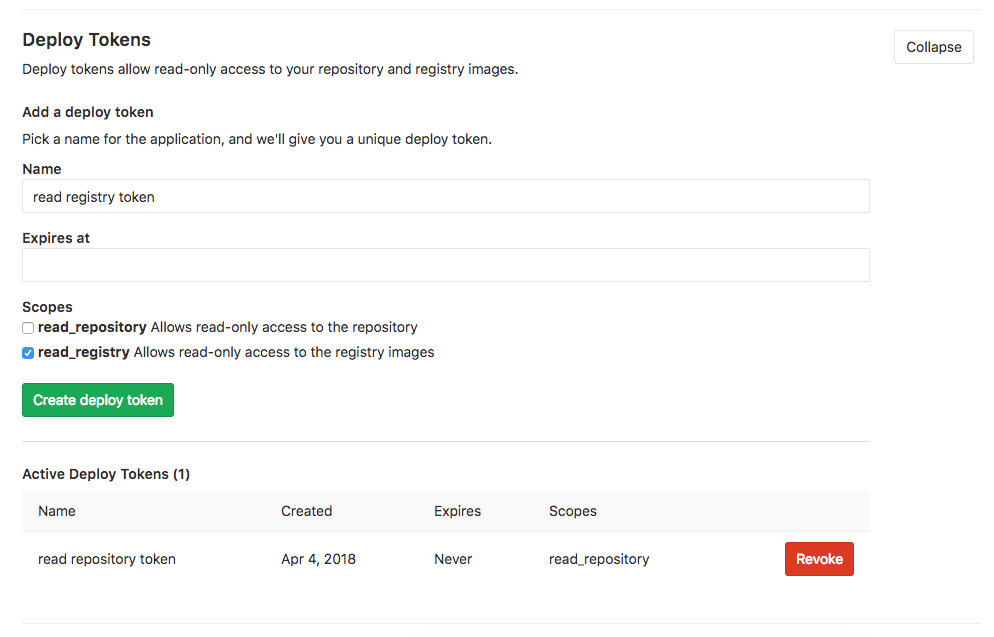Screen dimensions: 994x637
Task: Click the Name input containing read registry token
Action: click(x=445, y=196)
